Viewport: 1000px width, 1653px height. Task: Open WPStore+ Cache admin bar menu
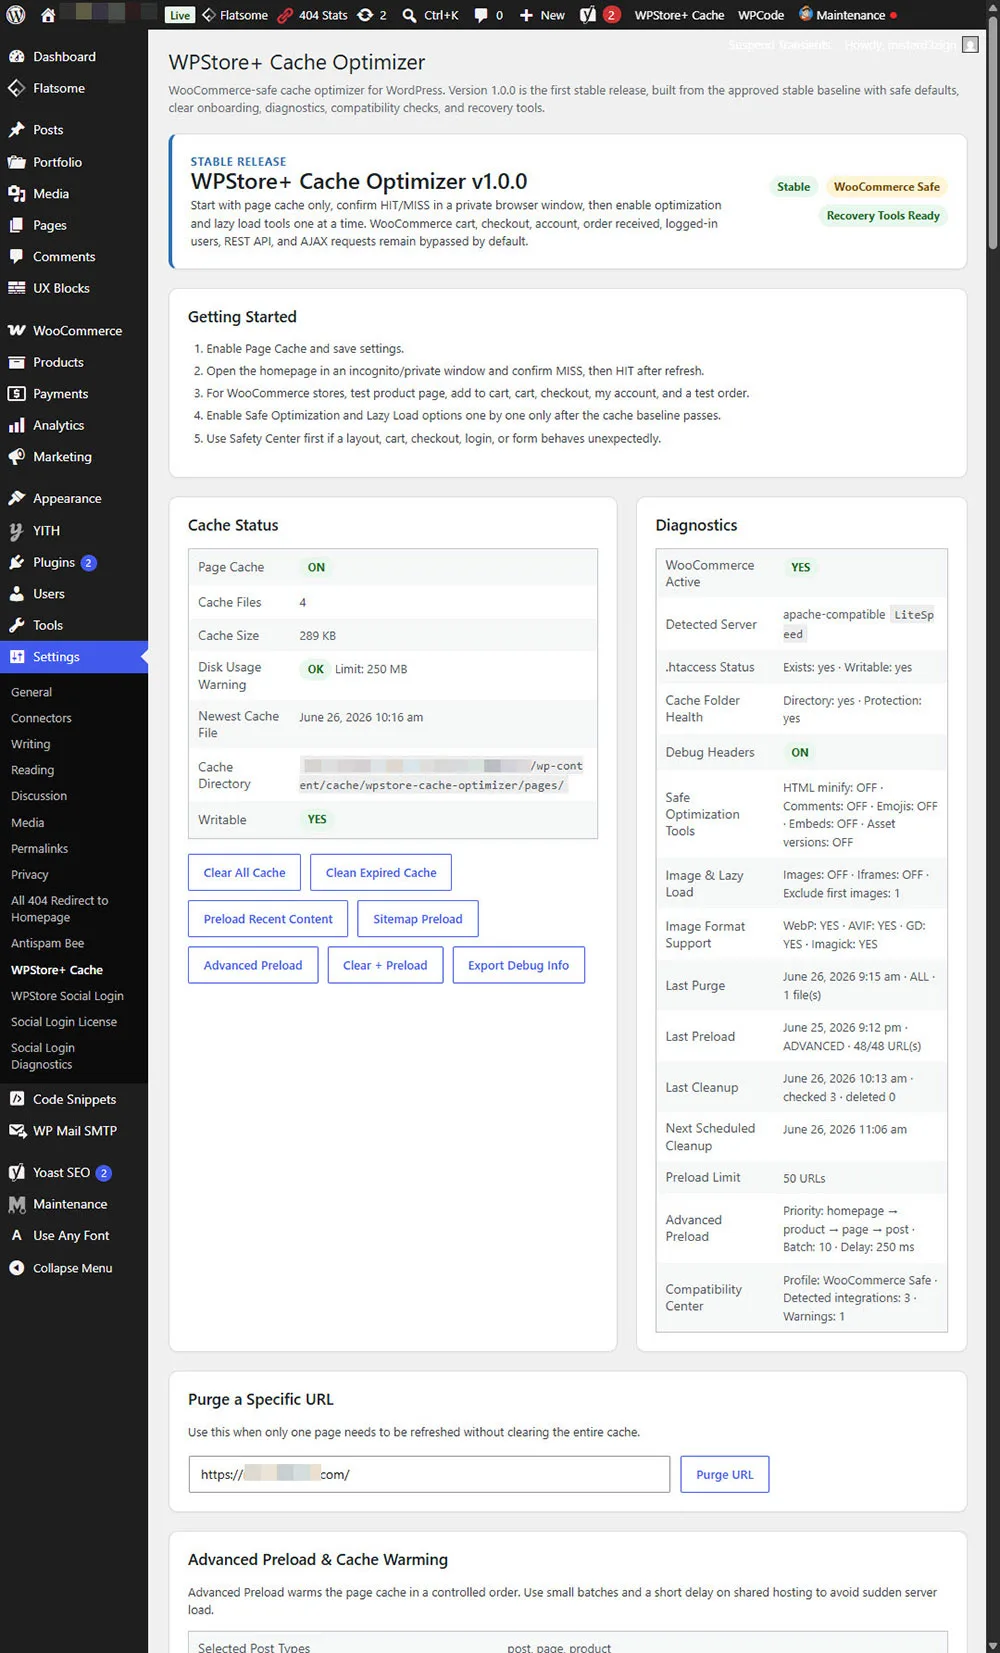pyautogui.click(x=679, y=15)
